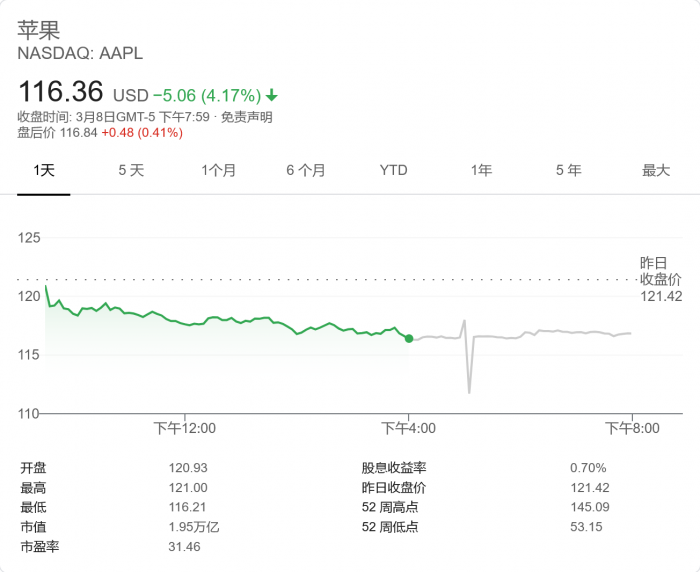Select the 1天 time range tab
700x572 pixels.
[44, 170]
